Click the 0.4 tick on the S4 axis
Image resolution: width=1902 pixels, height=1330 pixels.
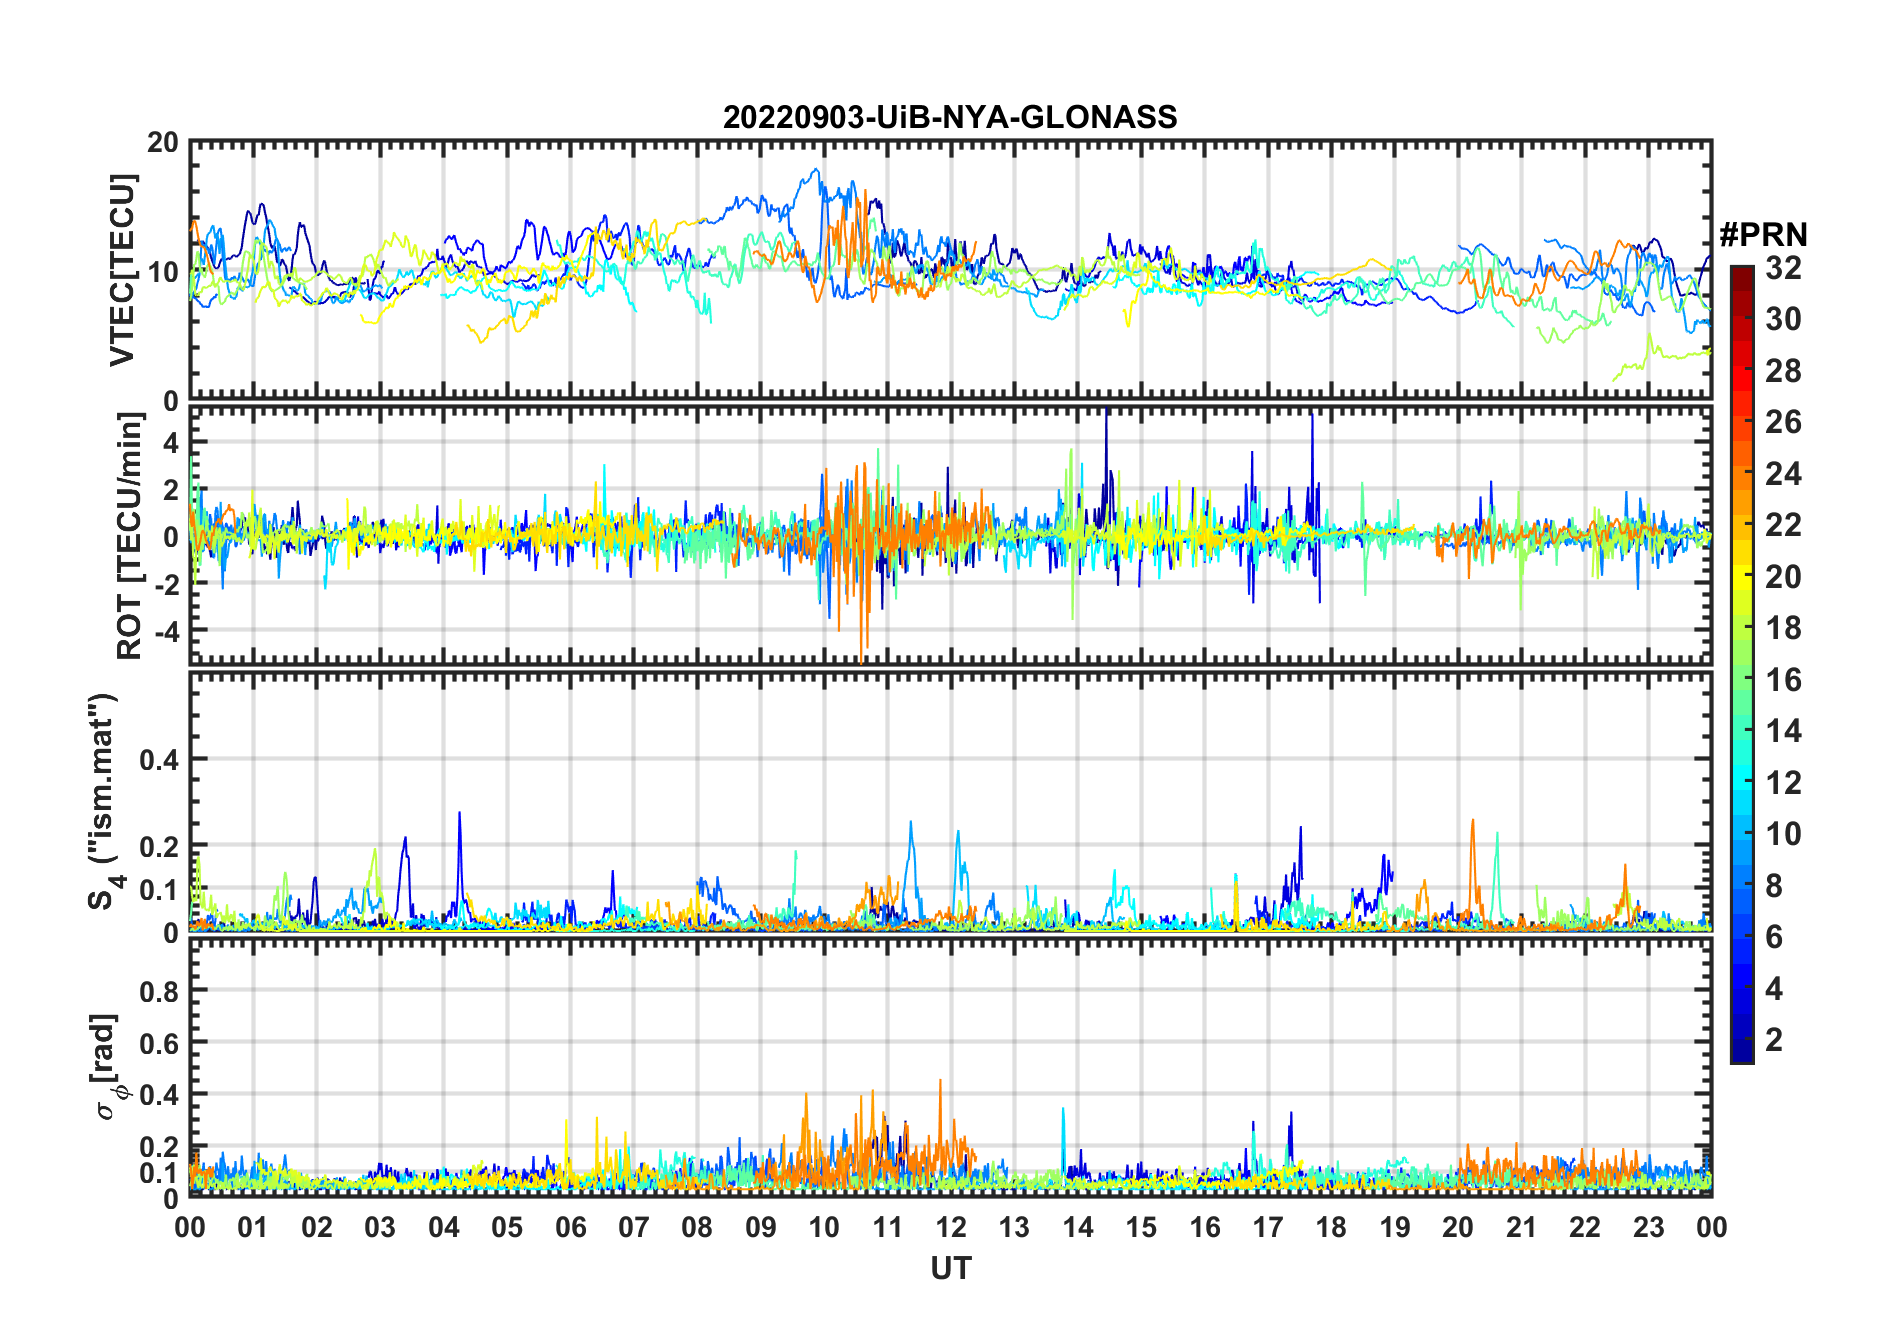click(159, 759)
